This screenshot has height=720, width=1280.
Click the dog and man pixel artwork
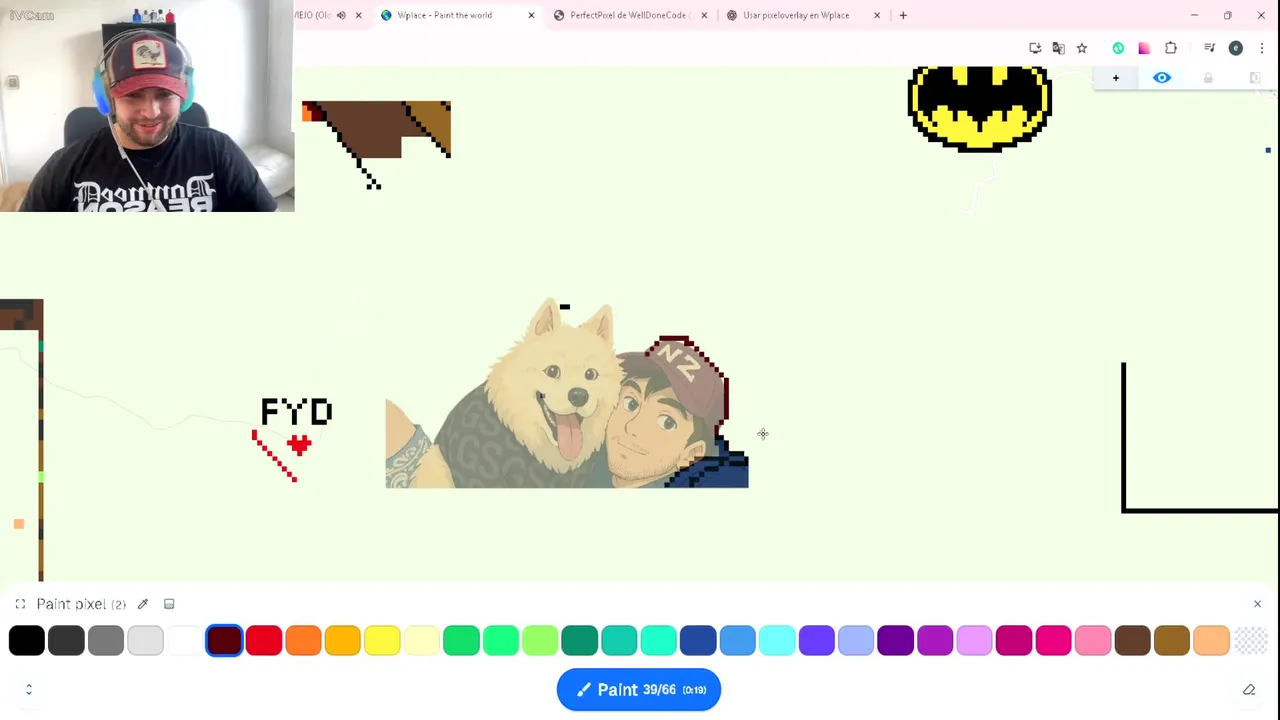click(x=566, y=393)
